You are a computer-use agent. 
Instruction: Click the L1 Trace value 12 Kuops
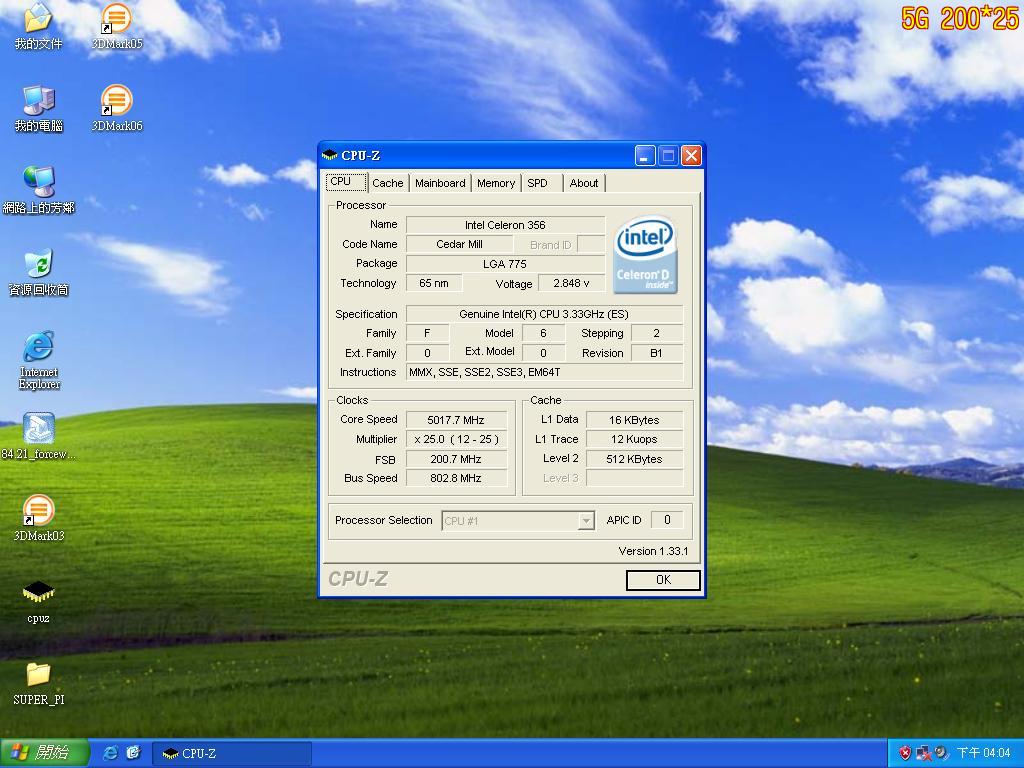coord(634,440)
